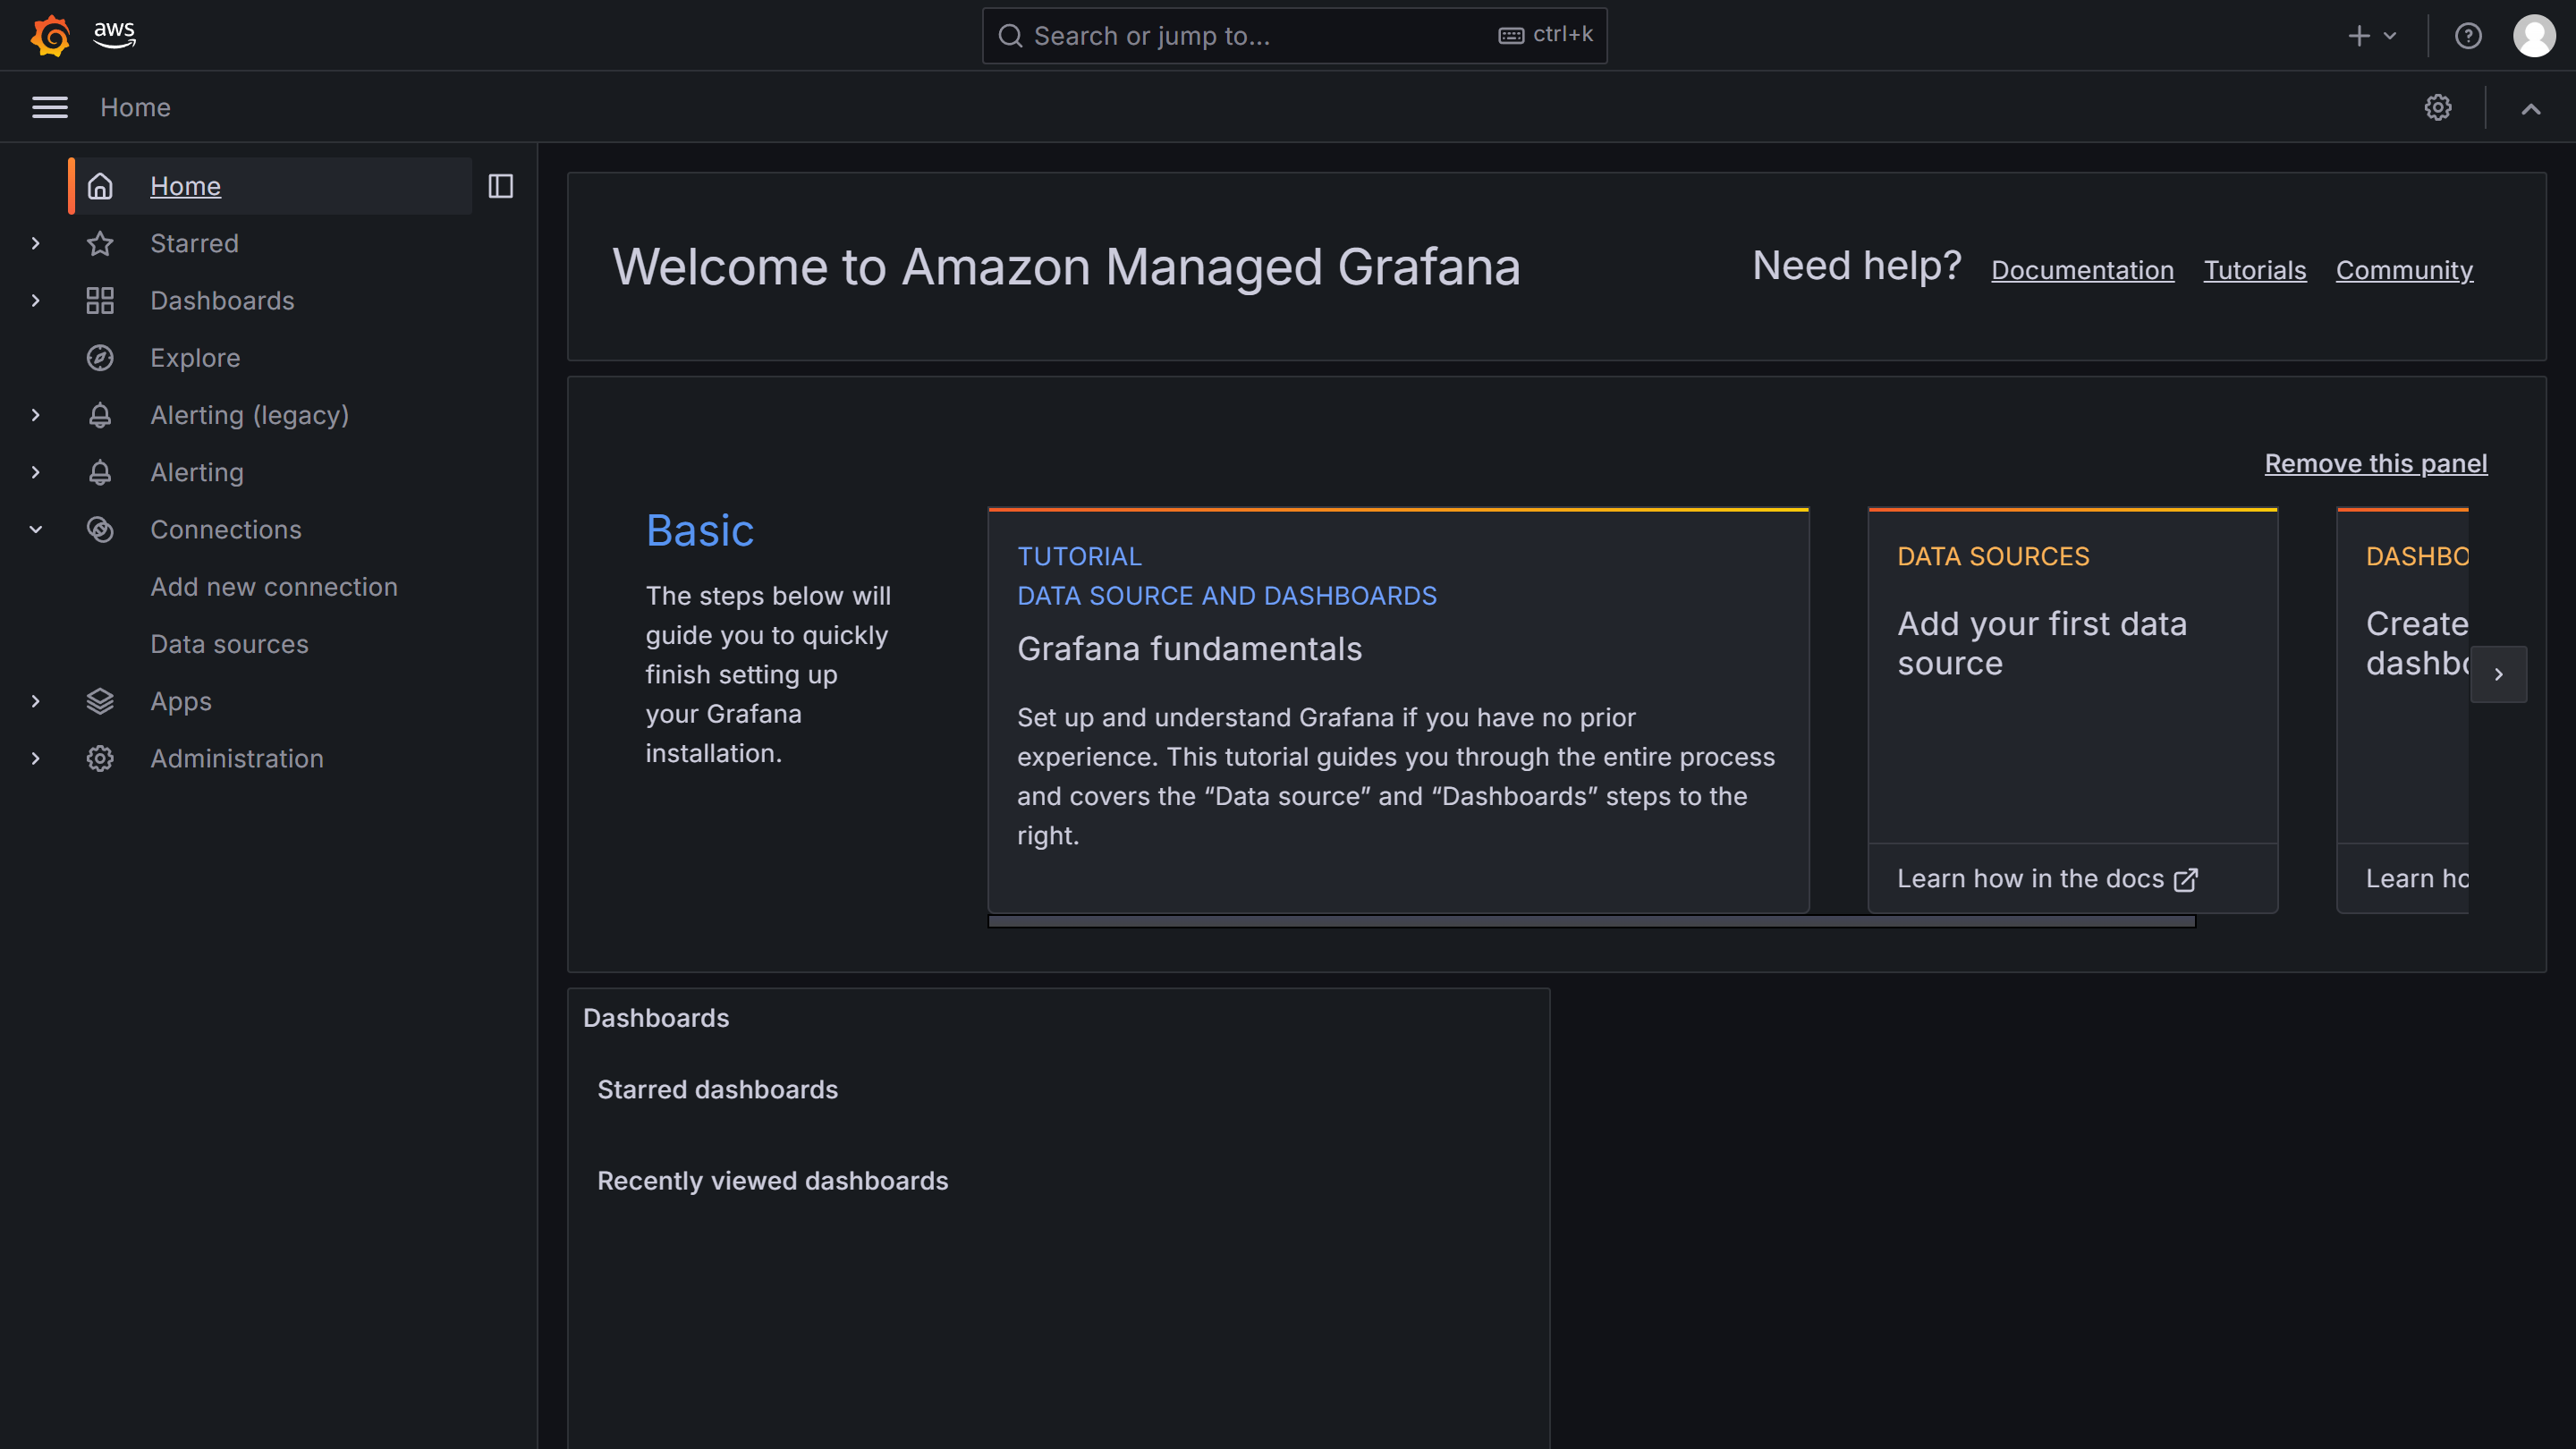Expand the Dashboards section chevron
Screen dimensions: 2576x1449
[36, 300]
